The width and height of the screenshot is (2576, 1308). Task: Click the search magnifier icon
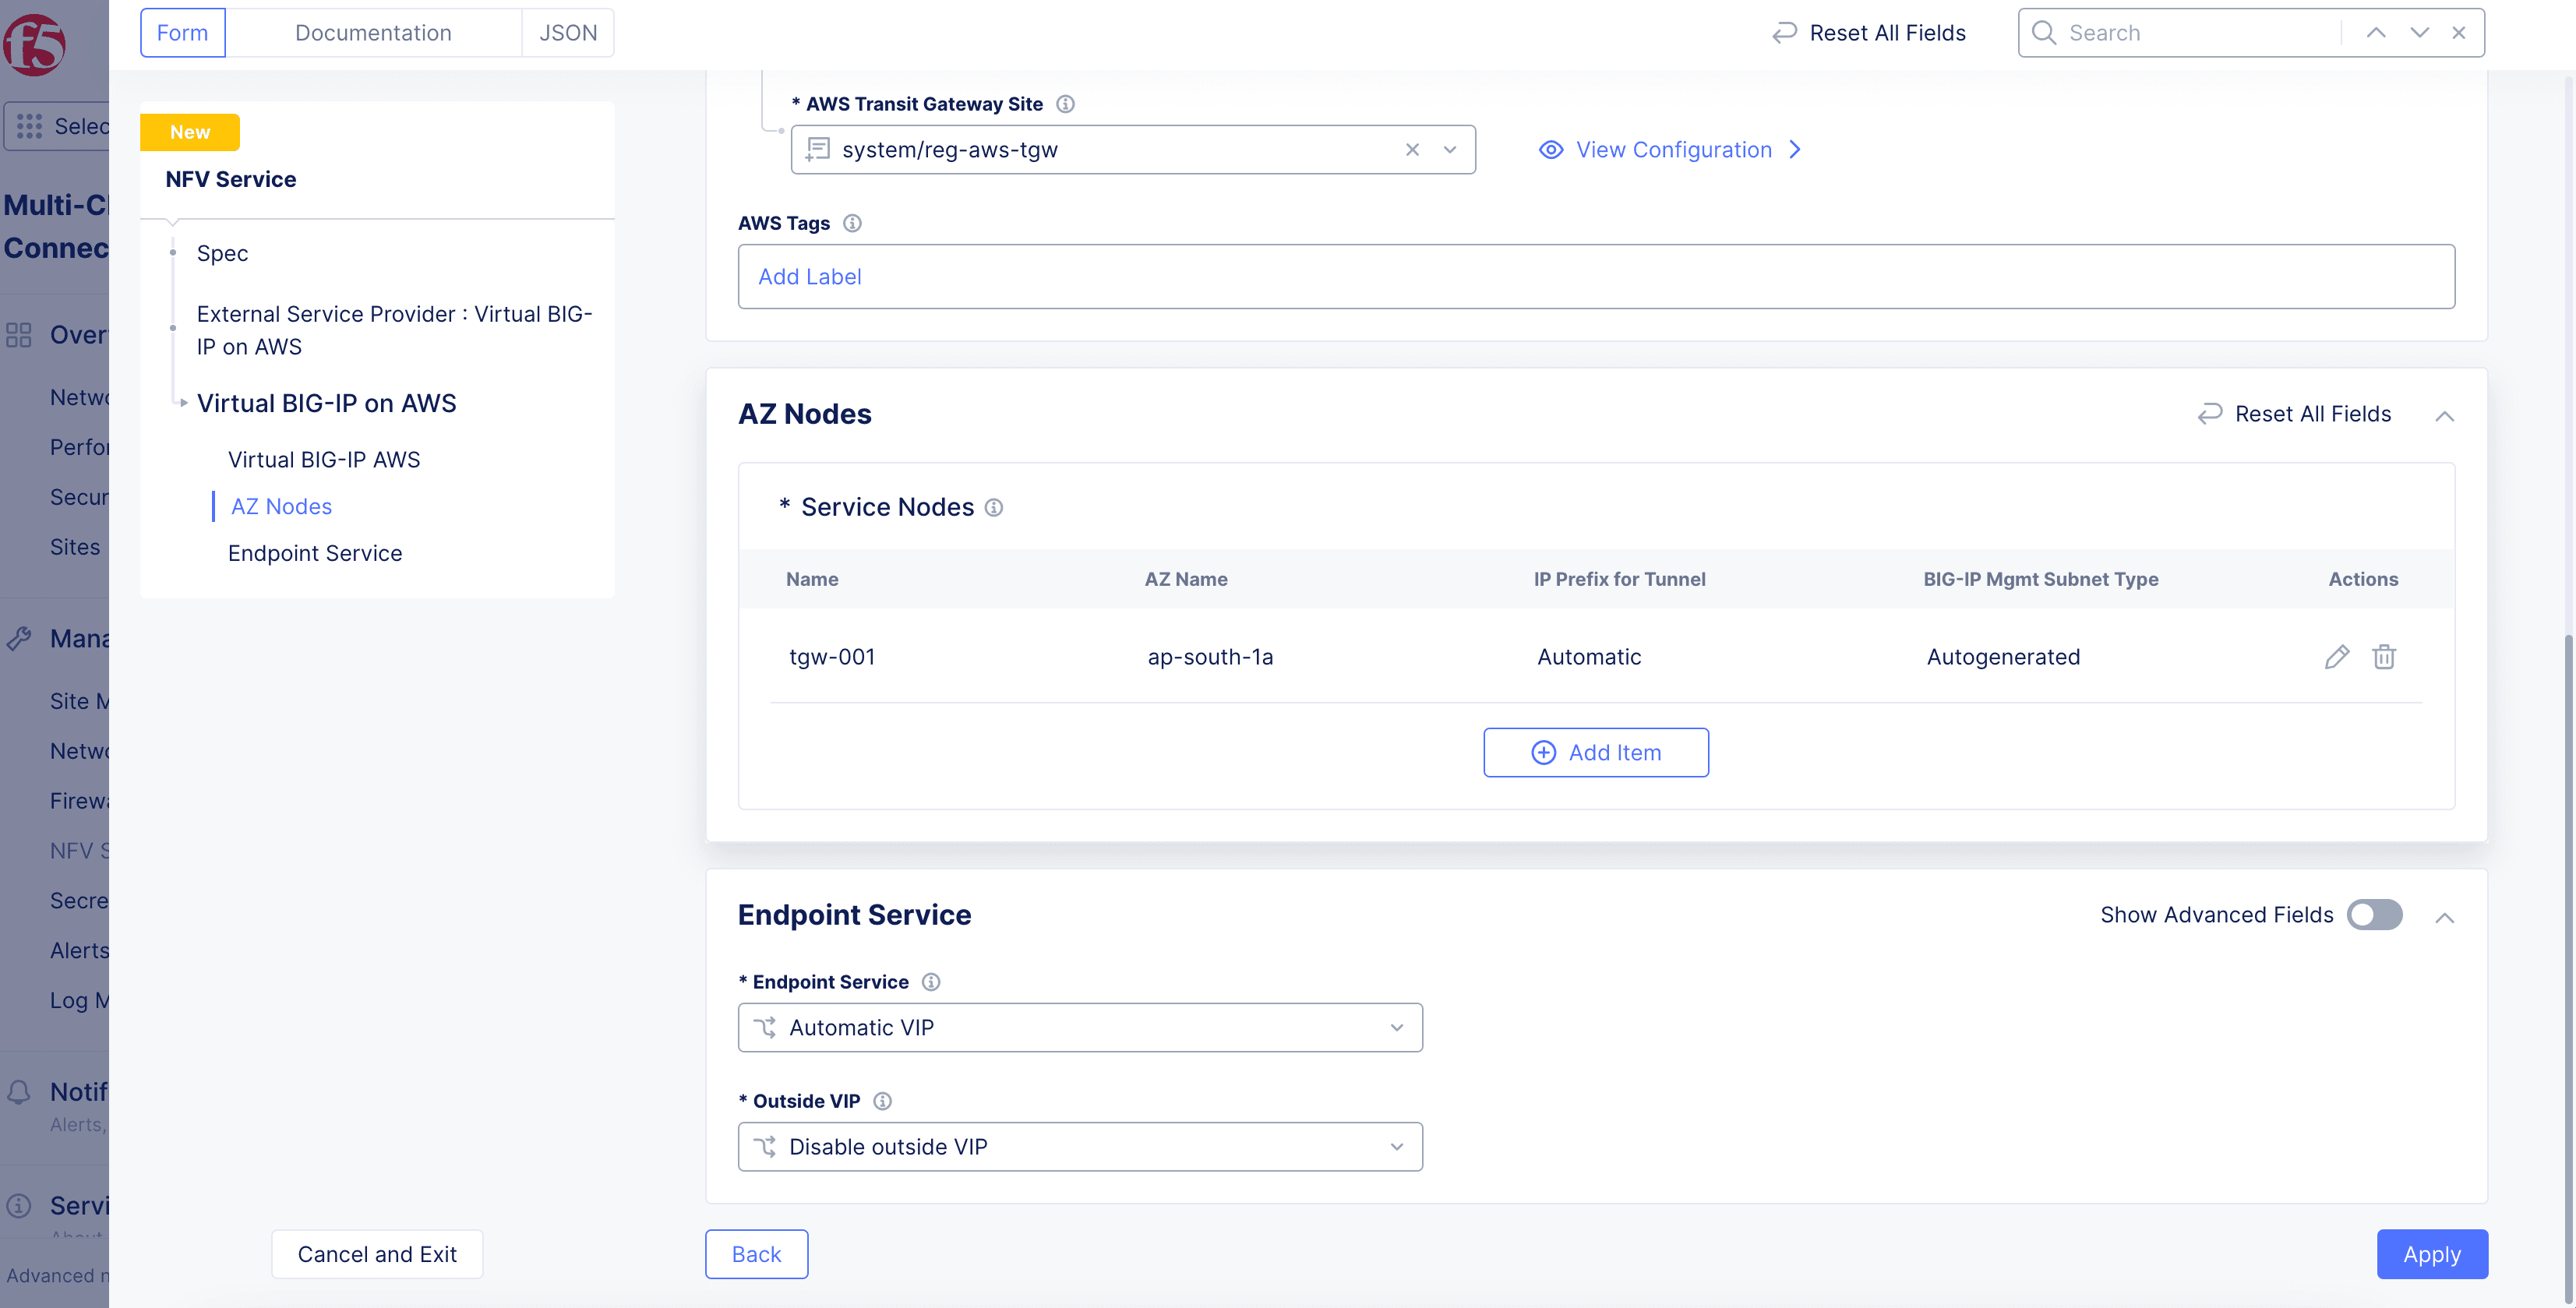2044,33
